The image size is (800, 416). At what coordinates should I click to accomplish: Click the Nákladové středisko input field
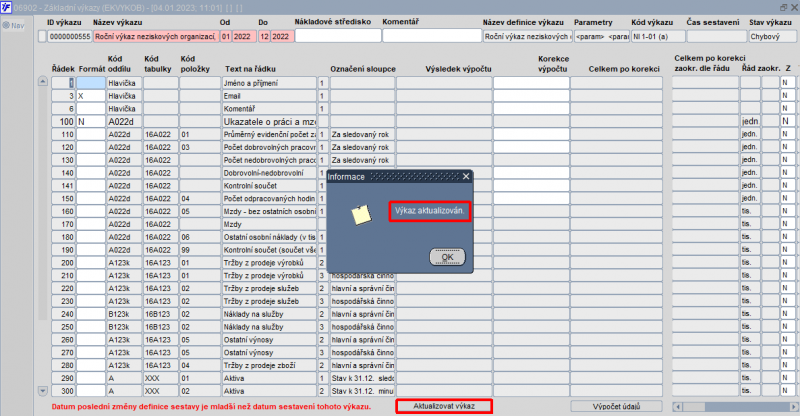338,36
